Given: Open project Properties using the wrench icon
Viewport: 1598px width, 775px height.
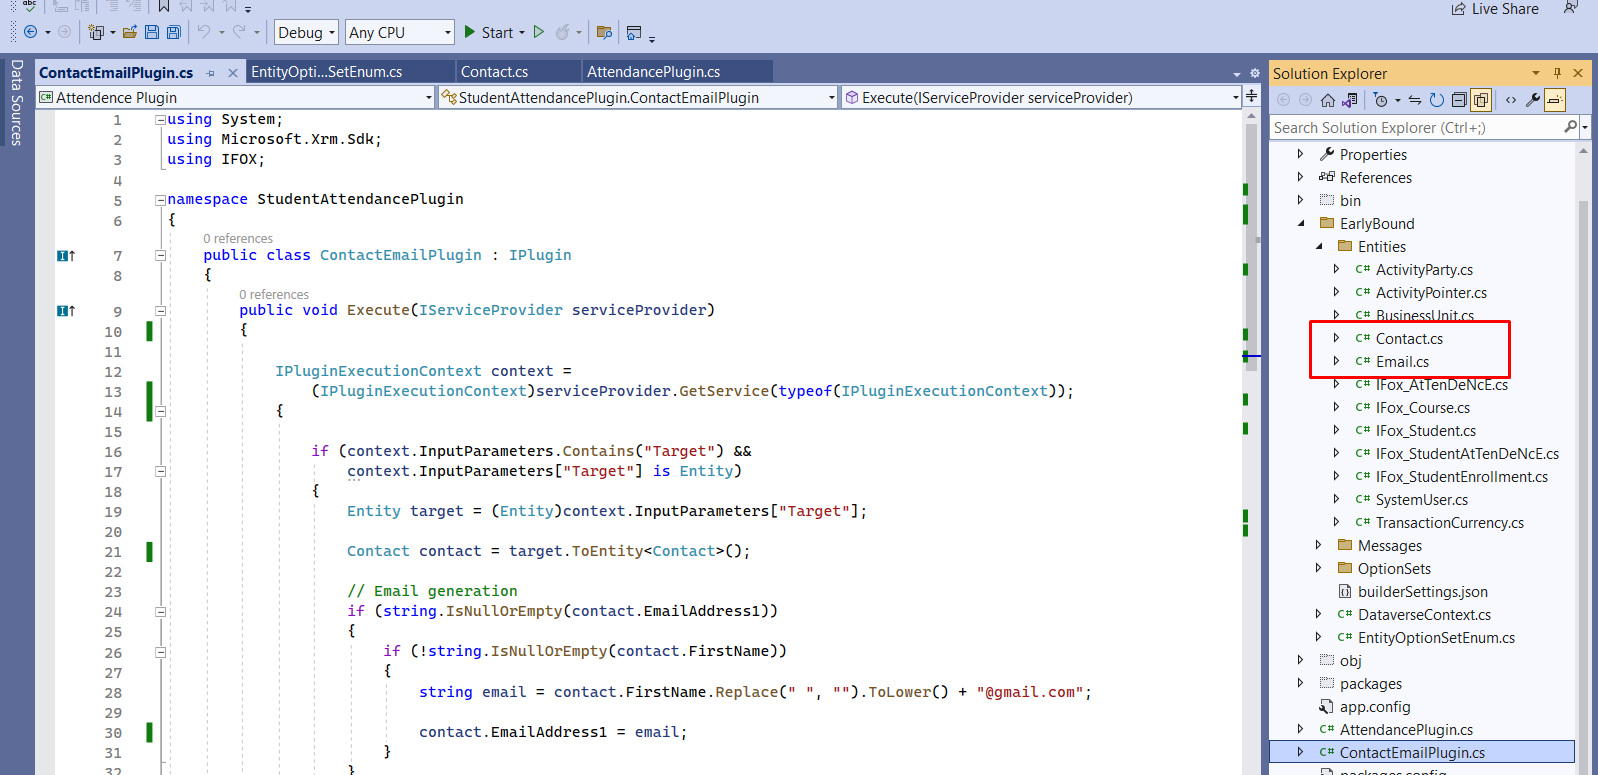Looking at the screenshot, I should click(1533, 100).
